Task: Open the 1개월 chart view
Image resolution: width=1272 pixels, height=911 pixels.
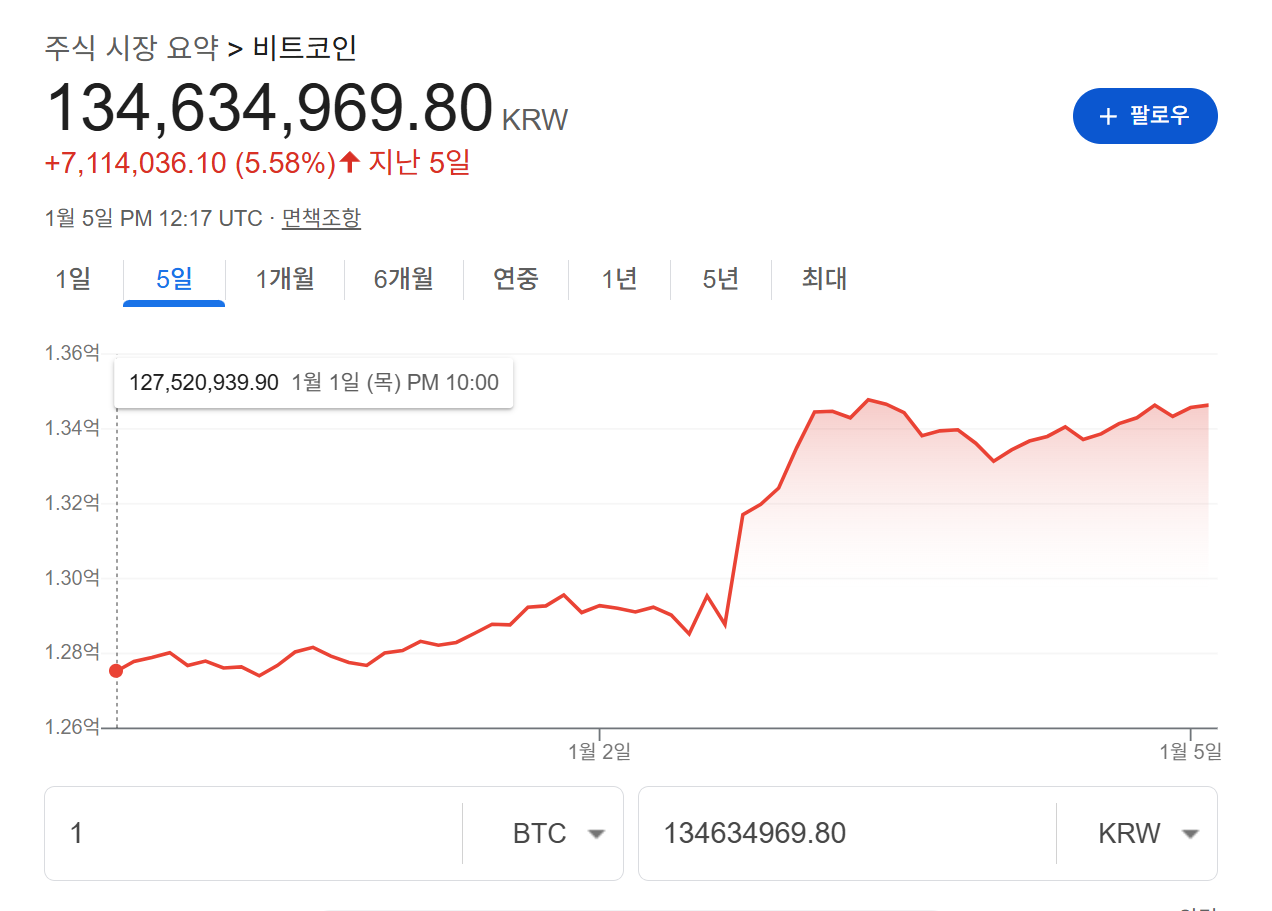Action: (285, 280)
